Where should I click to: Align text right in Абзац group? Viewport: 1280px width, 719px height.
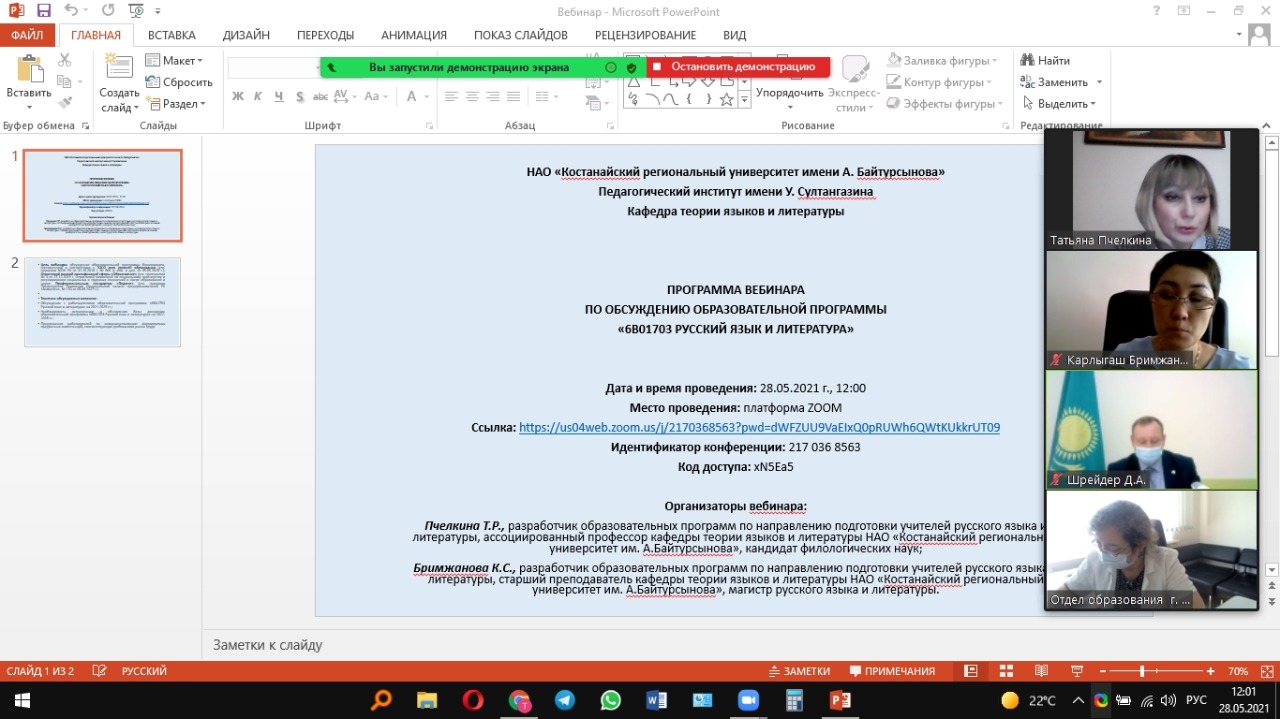pos(493,97)
